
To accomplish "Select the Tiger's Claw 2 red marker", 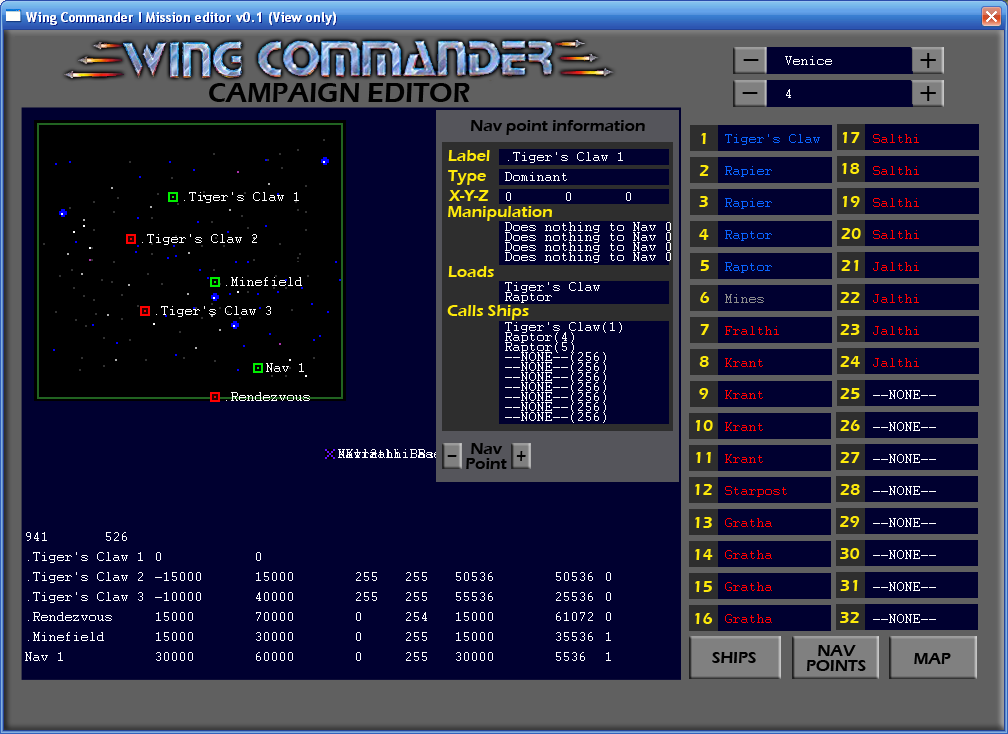I will click(131, 239).
